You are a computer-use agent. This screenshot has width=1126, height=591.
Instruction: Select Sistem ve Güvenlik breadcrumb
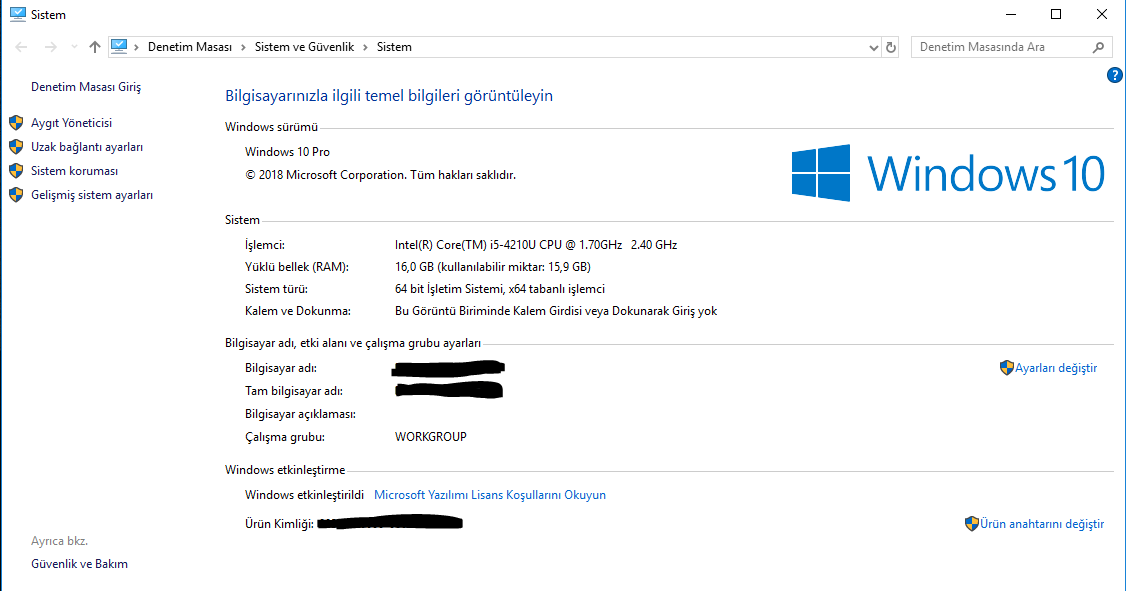pos(304,47)
